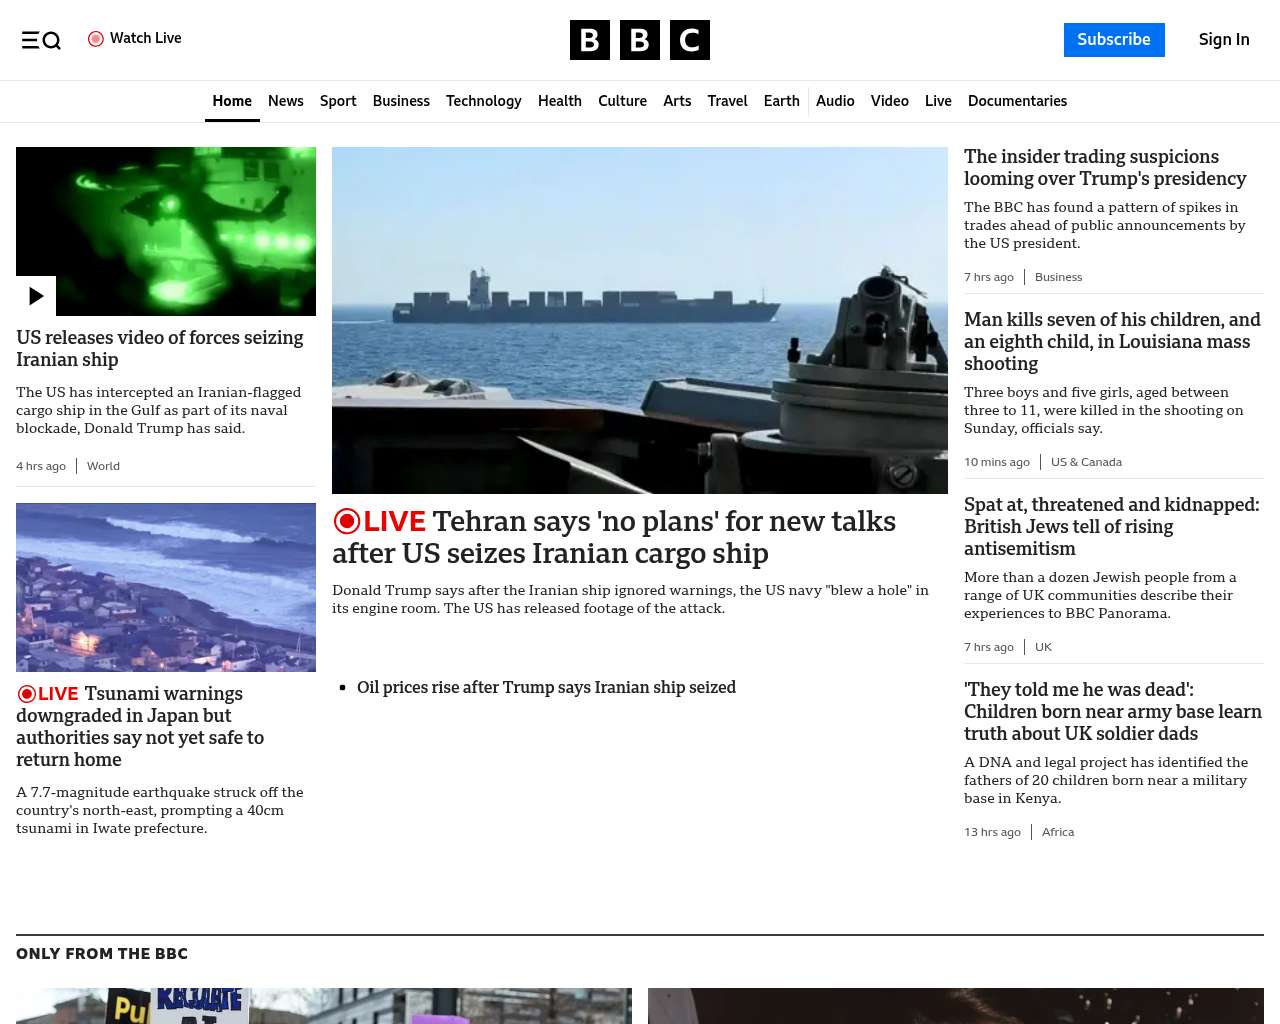1280x1024 pixels.
Task: Click Sign In
Action: [1223, 40]
